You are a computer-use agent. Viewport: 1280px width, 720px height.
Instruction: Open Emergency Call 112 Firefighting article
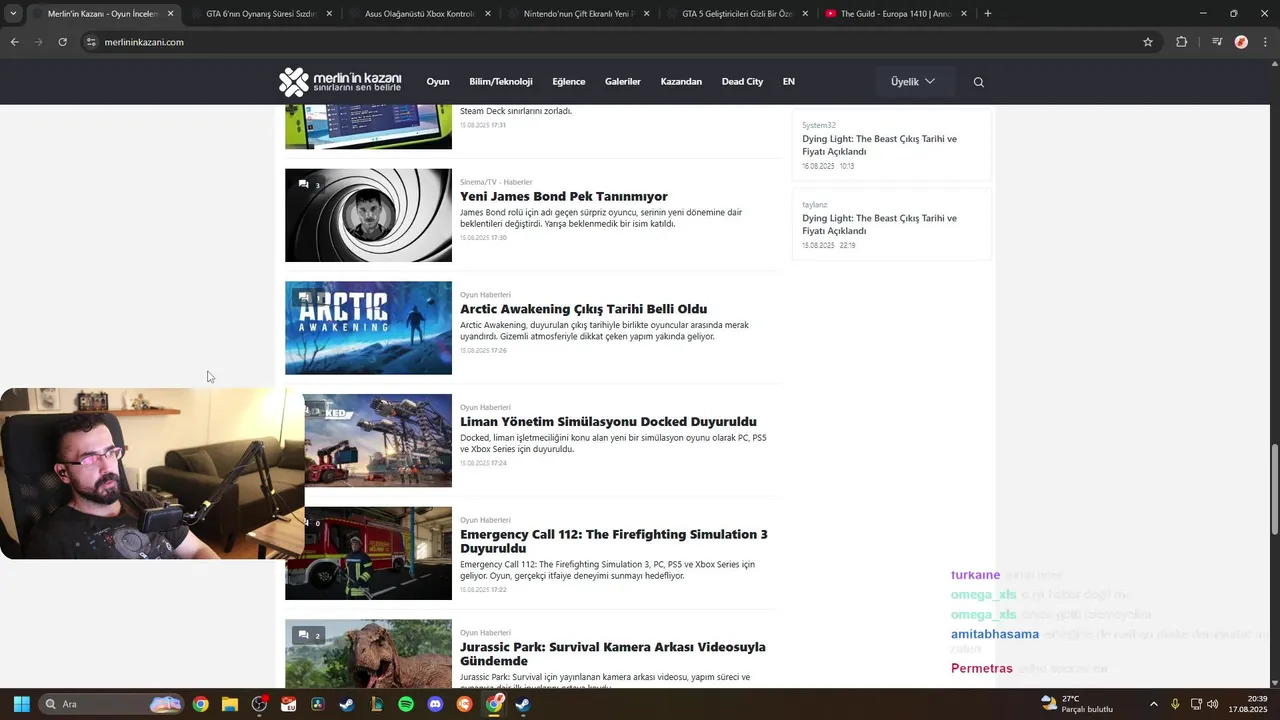(614, 541)
